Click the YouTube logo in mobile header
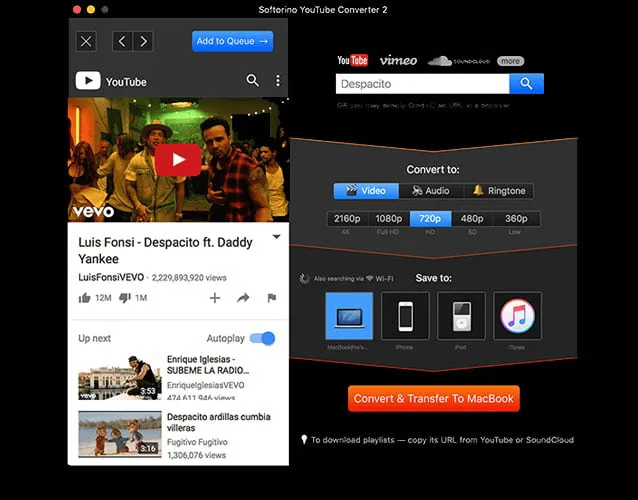Screen dimensions: 638x500 pyautogui.click(x=111, y=81)
